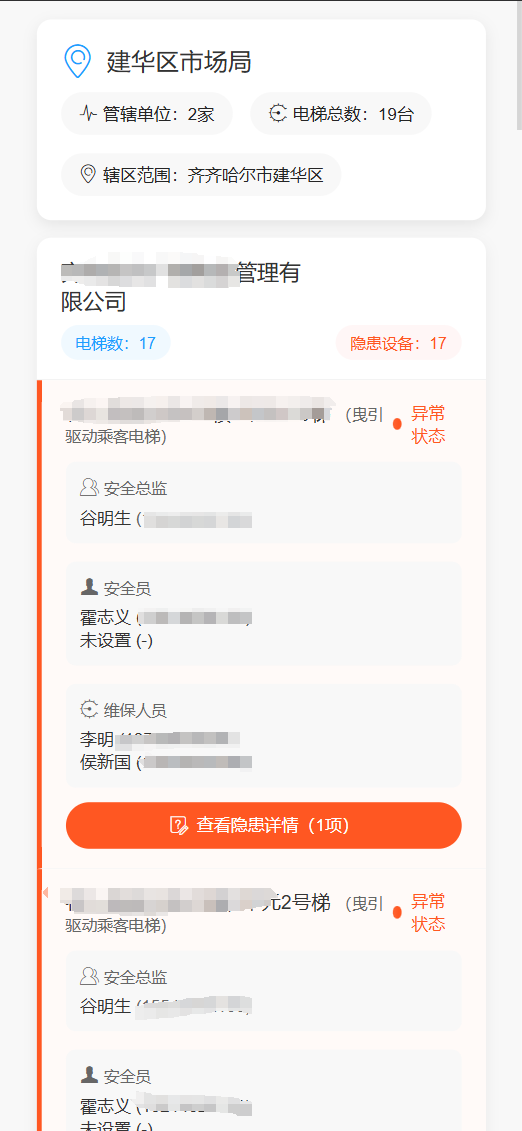Click the document icon in 查看隐患详情 button
Screen dimensions: 522x1131
point(180,825)
